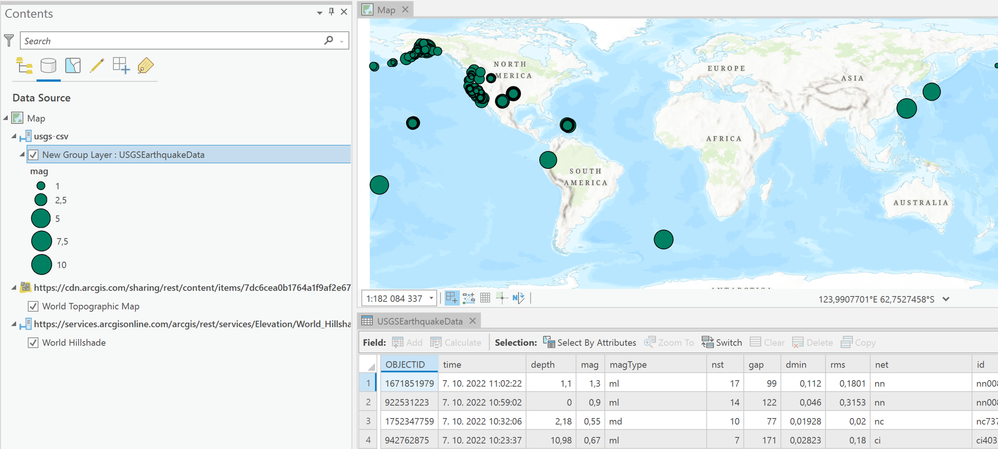This screenshot has height=449, width=998.
Task: Toggle Snapping in the map status bar
Action: click(x=452, y=297)
